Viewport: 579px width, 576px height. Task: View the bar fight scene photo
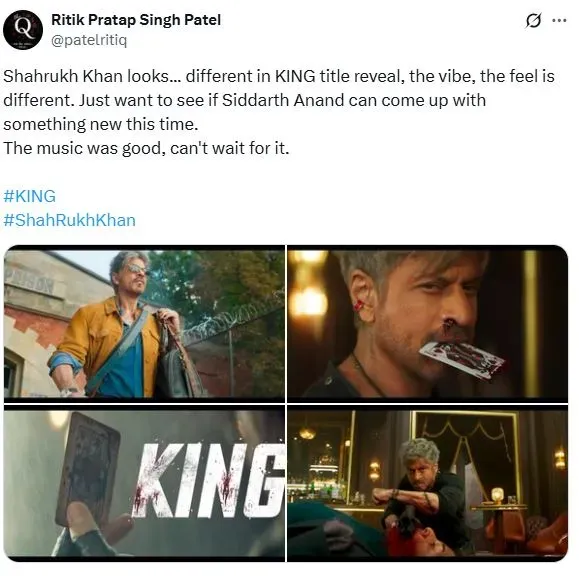coord(428,483)
